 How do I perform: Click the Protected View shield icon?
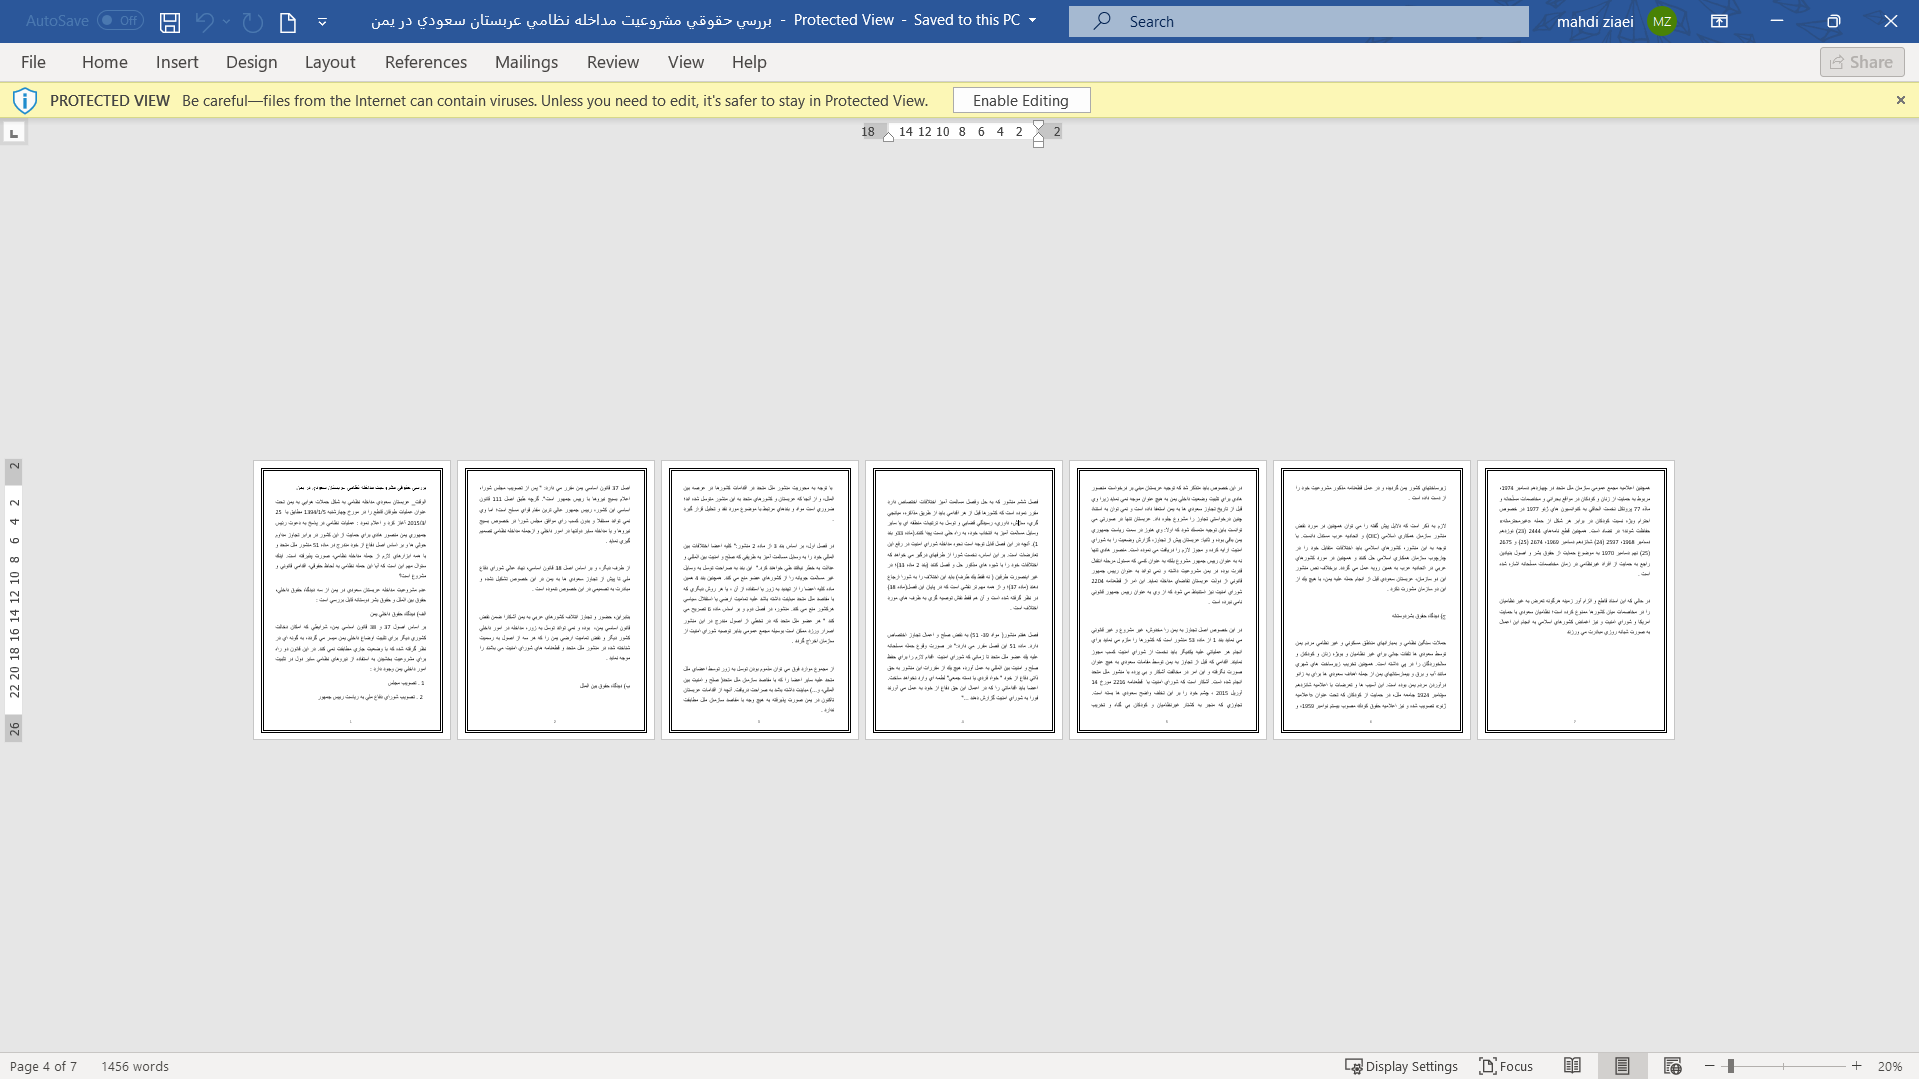click(x=25, y=100)
